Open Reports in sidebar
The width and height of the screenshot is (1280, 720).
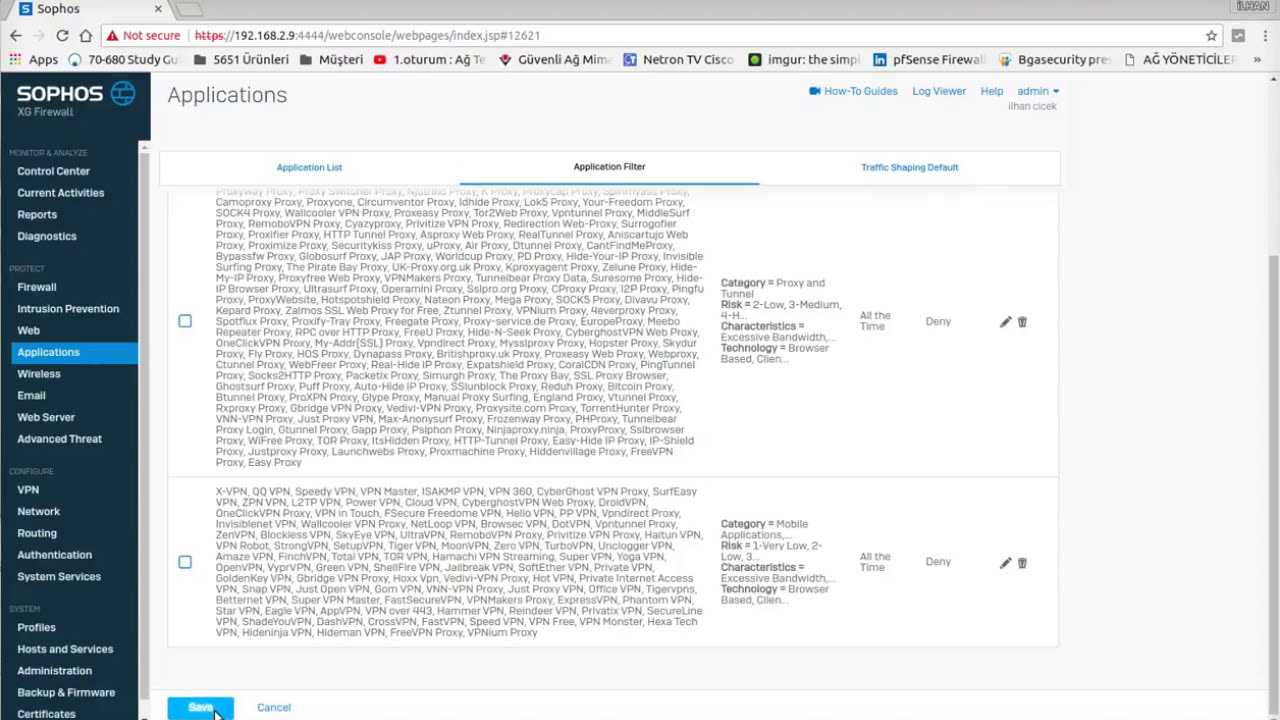point(37,215)
